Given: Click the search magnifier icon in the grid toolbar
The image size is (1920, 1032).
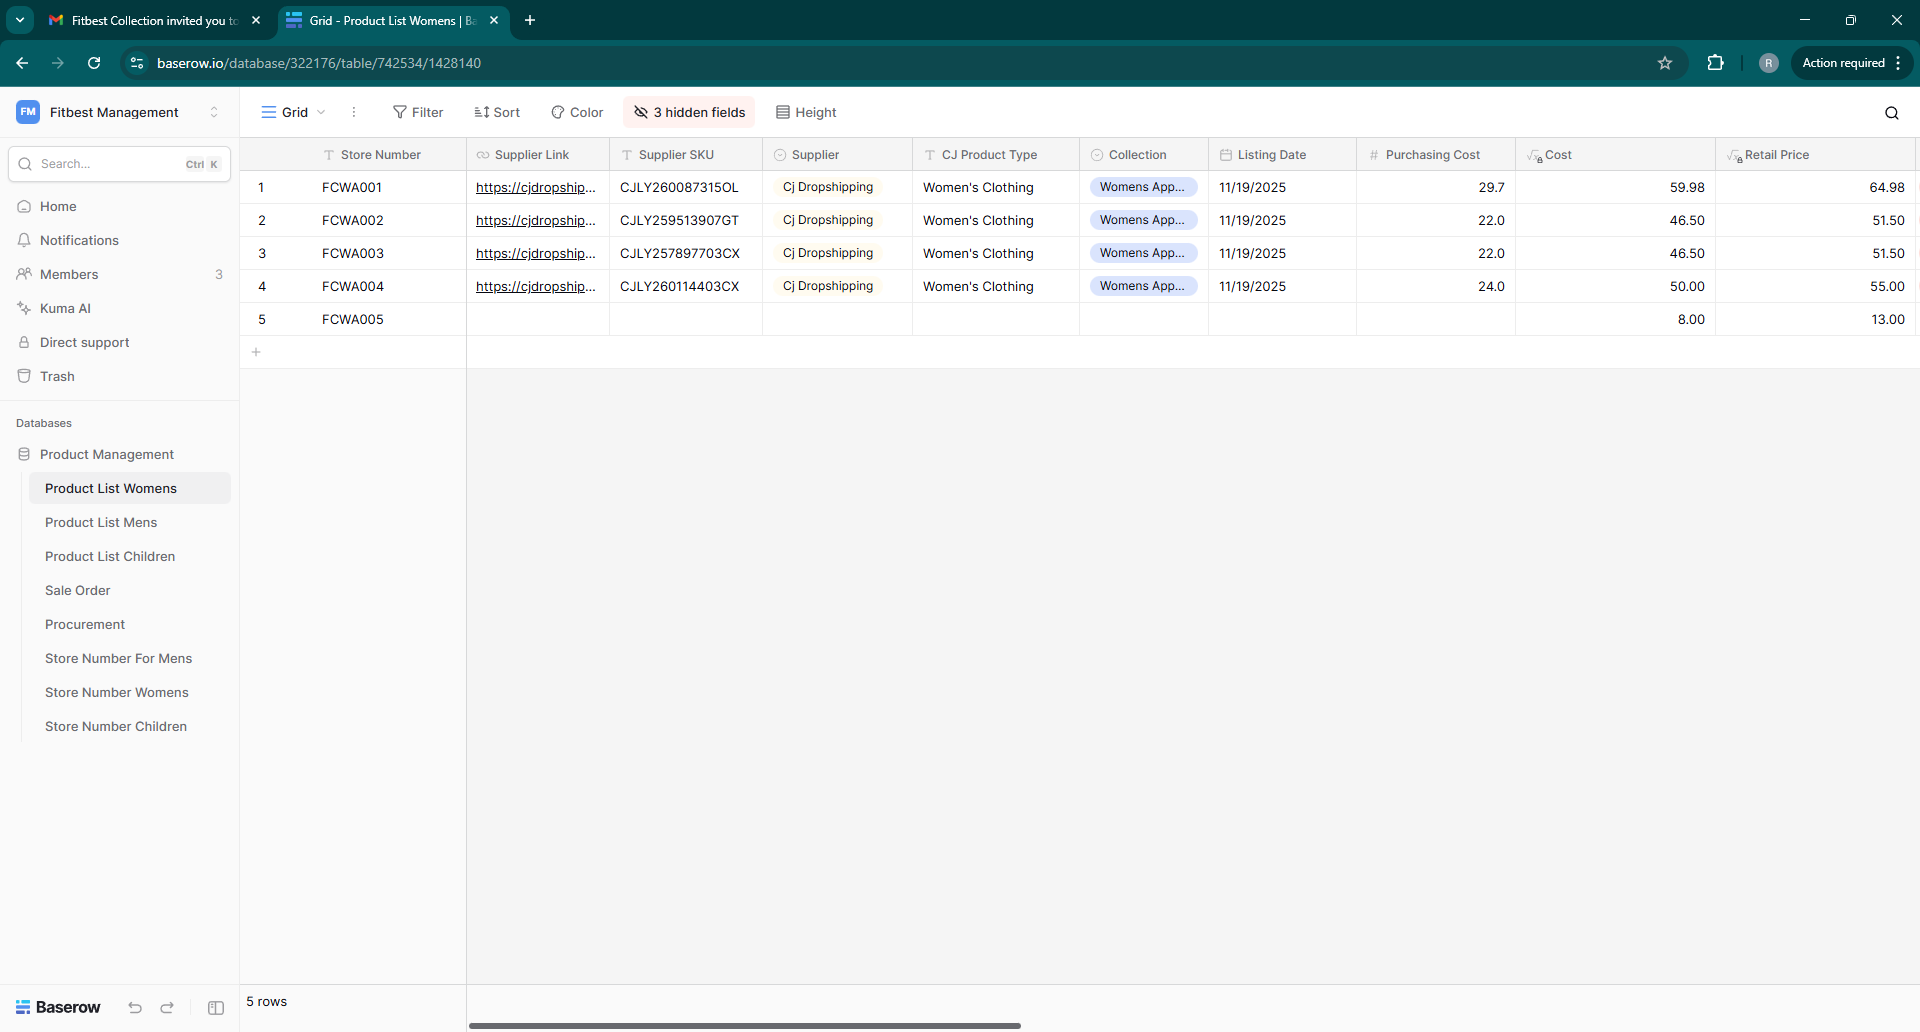Looking at the screenshot, I should 1891,113.
